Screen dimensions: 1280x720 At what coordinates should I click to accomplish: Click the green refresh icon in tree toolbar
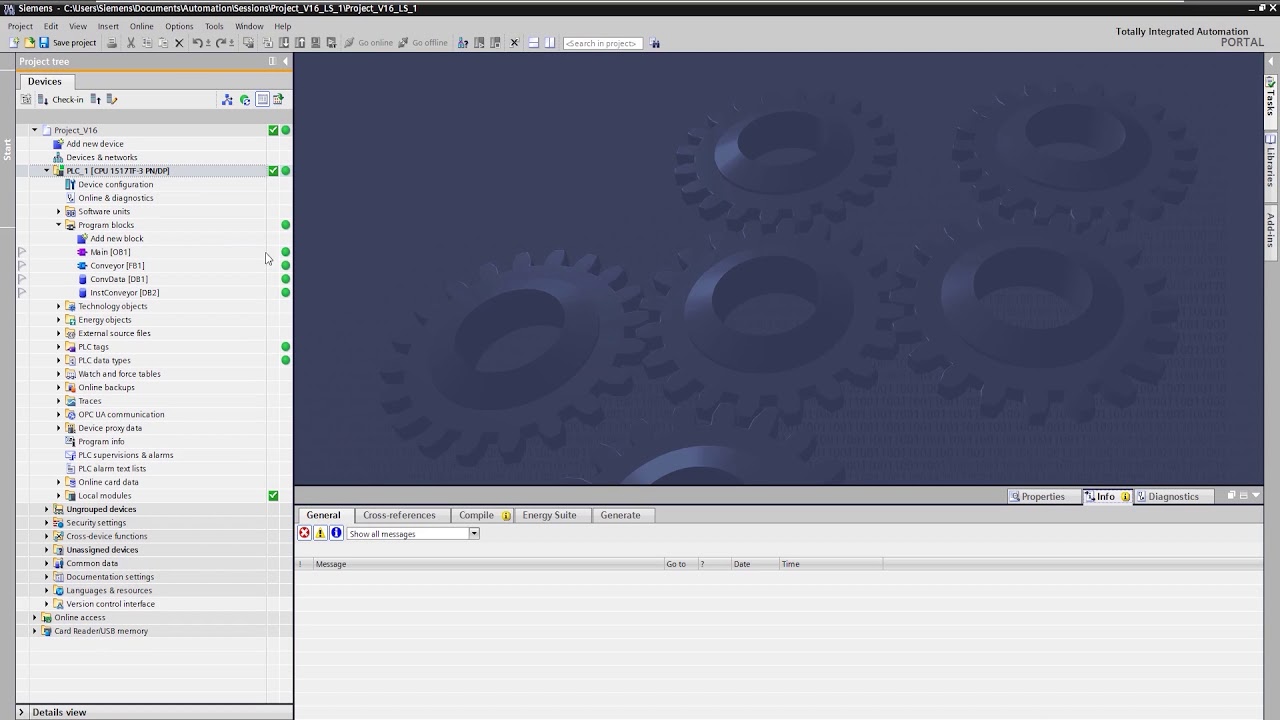pos(244,99)
